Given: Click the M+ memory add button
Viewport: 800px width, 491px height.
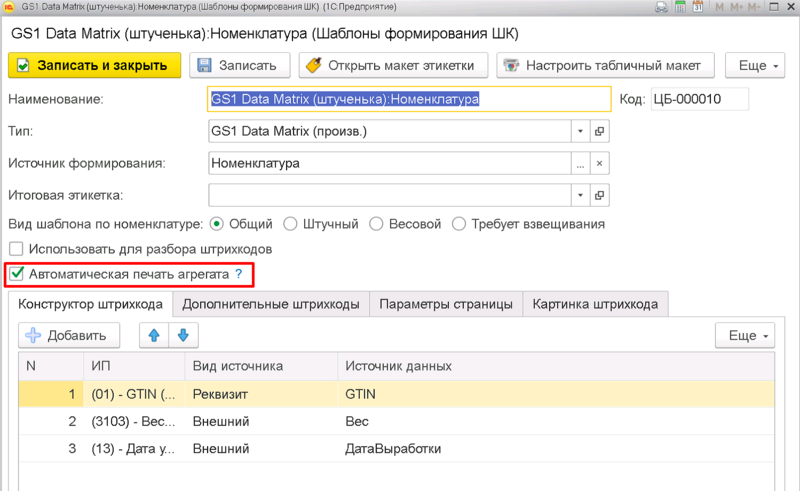Looking at the screenshot, I should 737,7.
